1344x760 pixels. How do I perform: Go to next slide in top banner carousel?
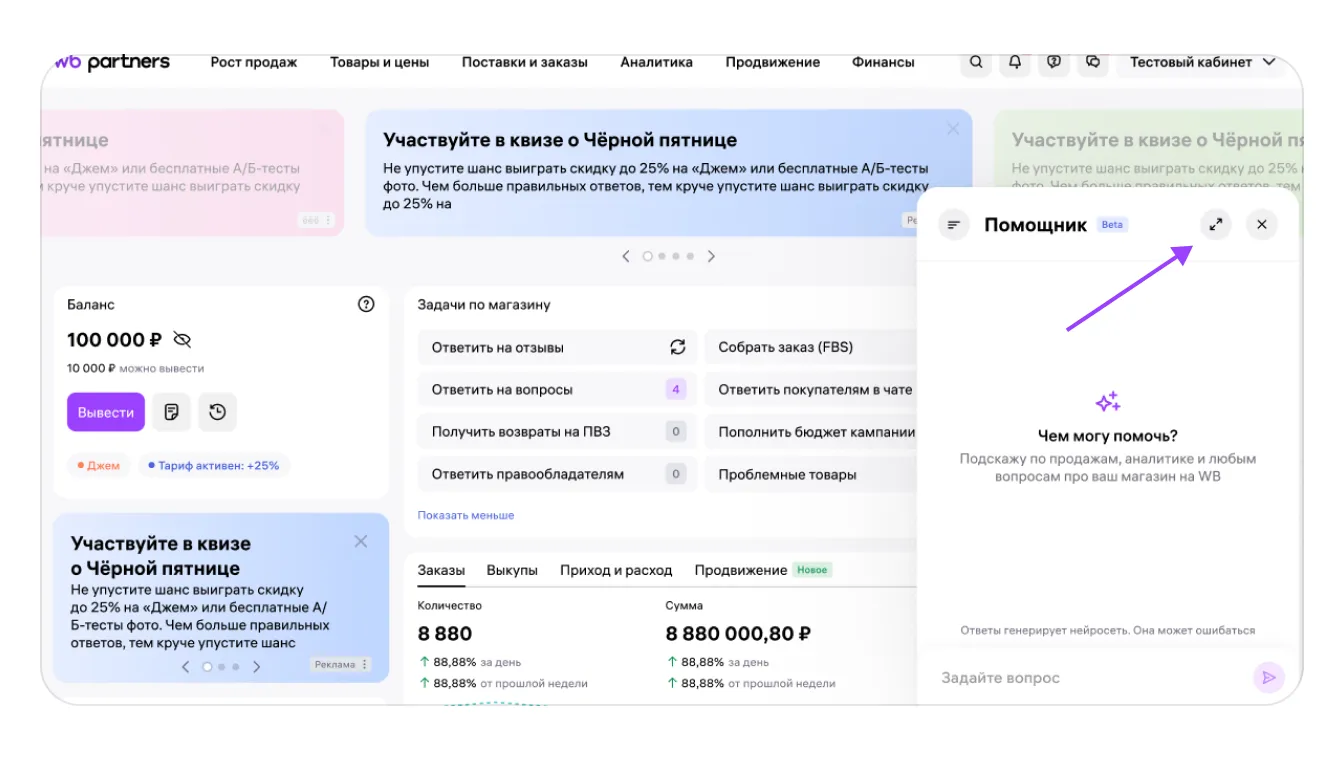click(x=711, y=256)
